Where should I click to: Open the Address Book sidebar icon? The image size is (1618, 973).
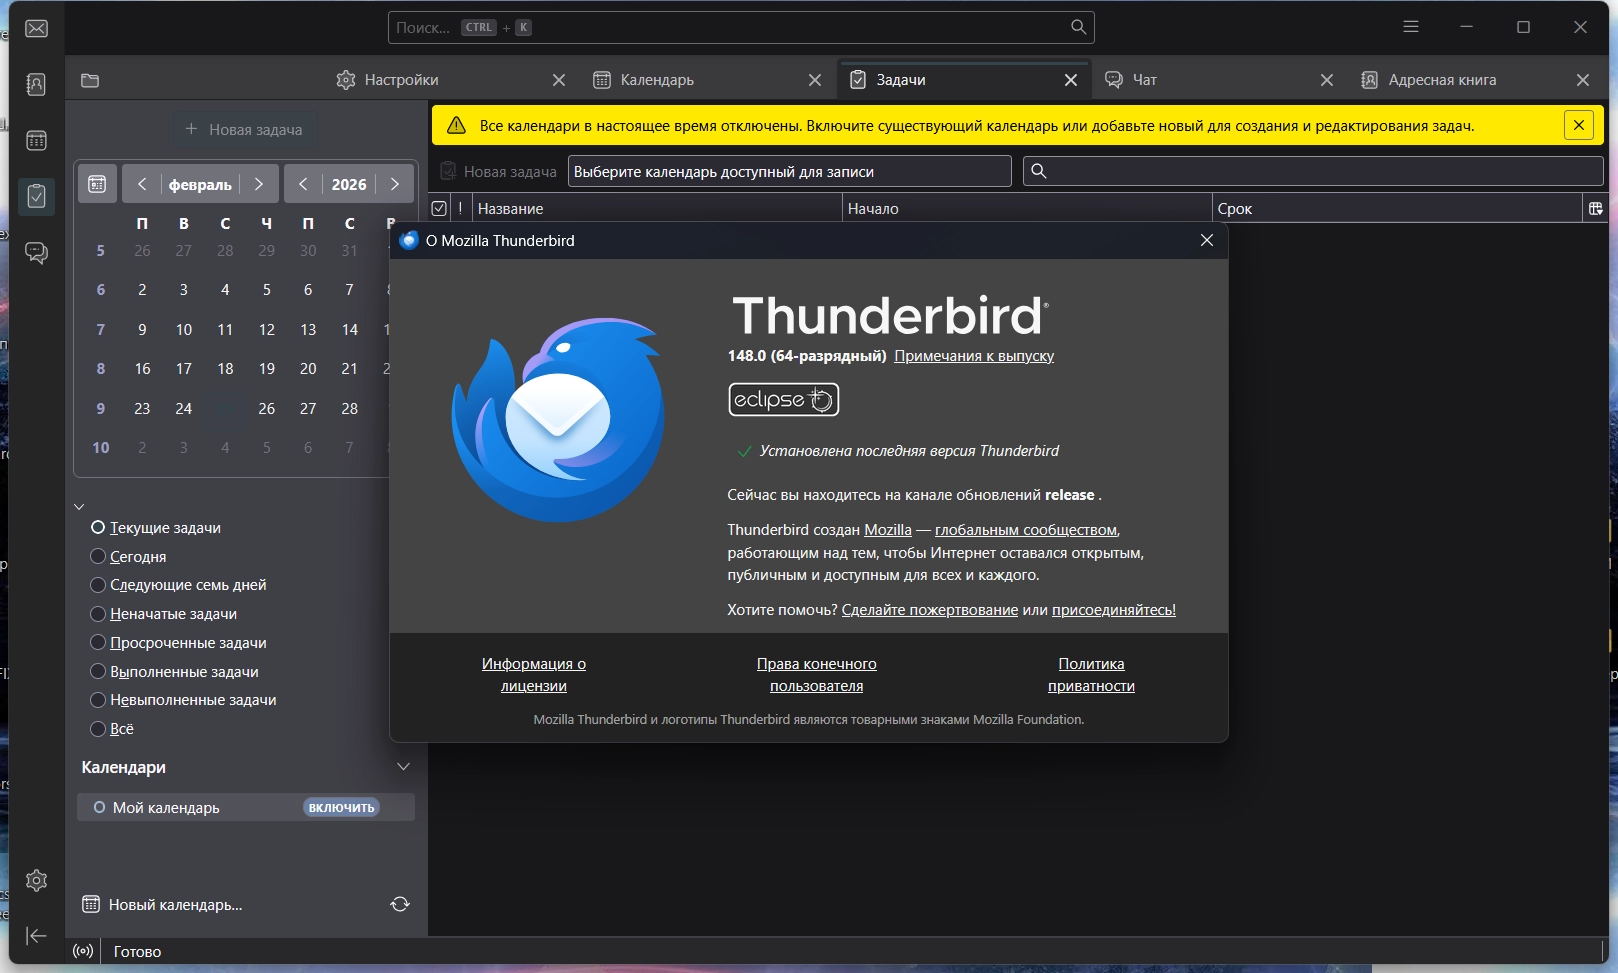(37, 84)
